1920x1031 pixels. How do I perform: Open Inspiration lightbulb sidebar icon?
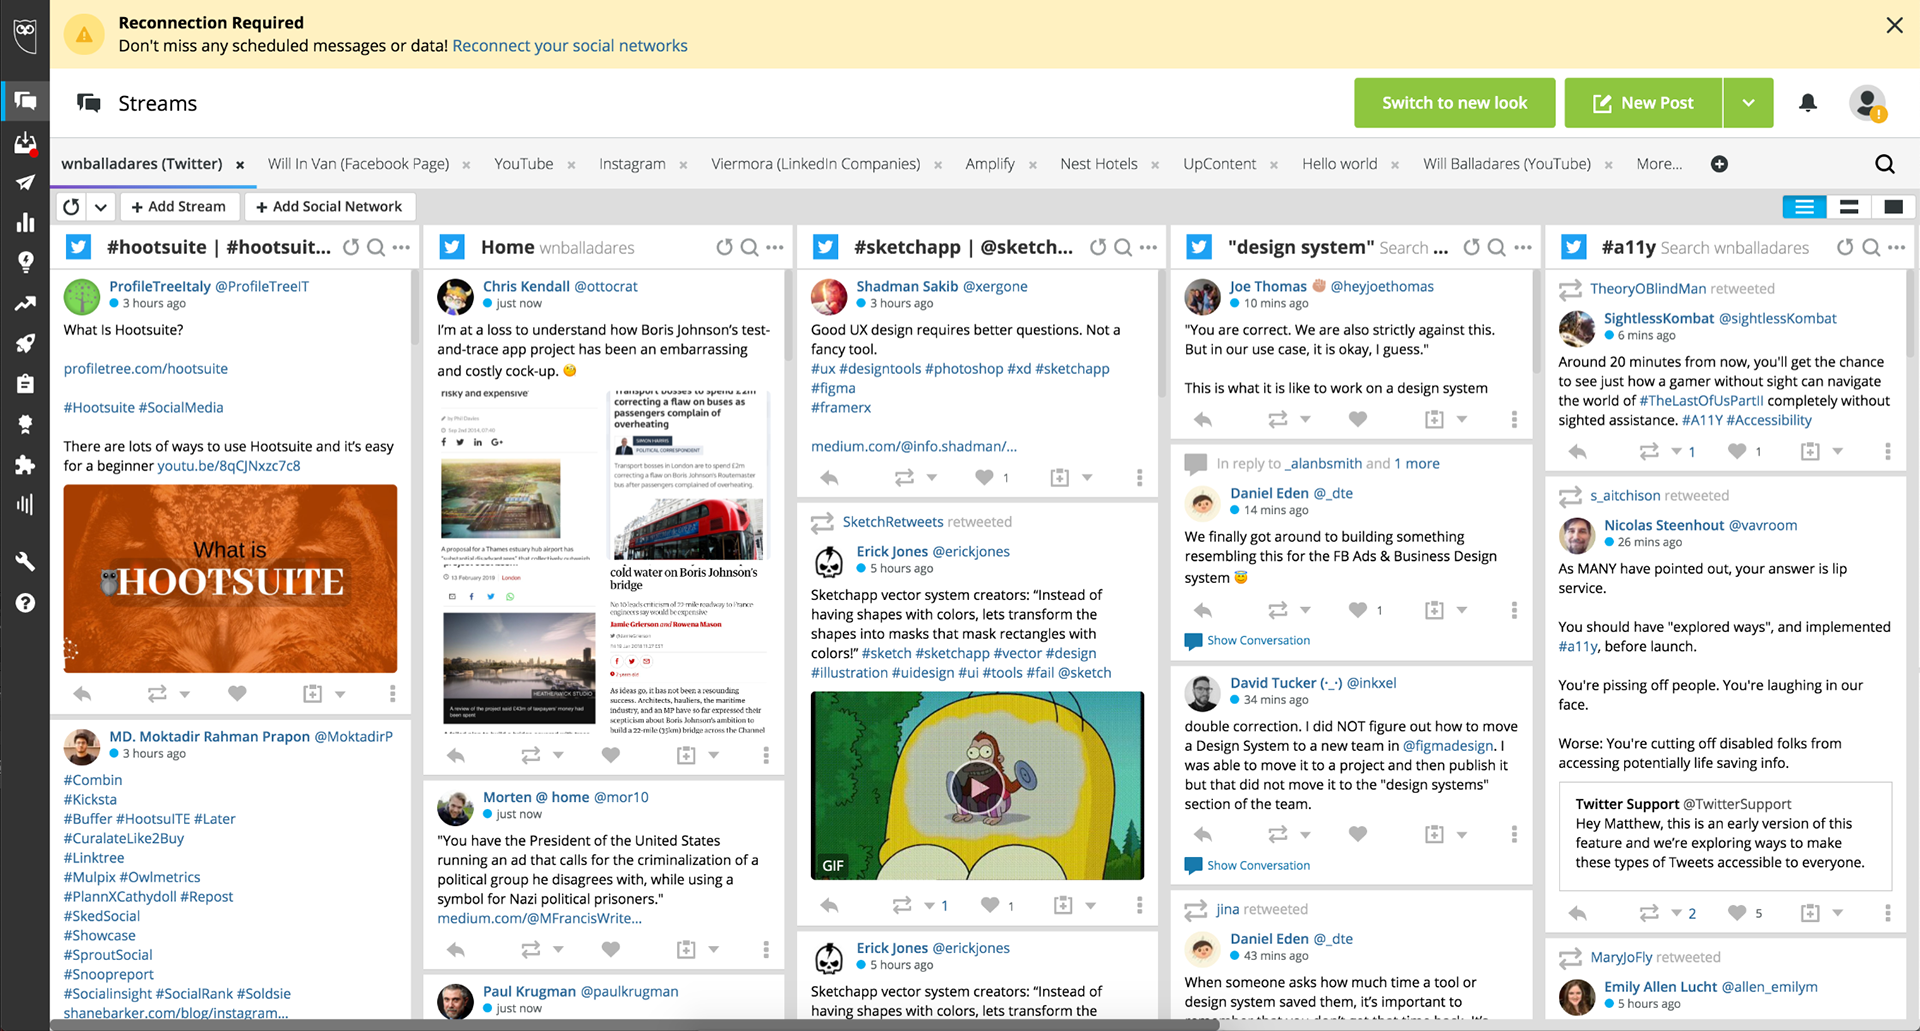(x=25, y=262)
